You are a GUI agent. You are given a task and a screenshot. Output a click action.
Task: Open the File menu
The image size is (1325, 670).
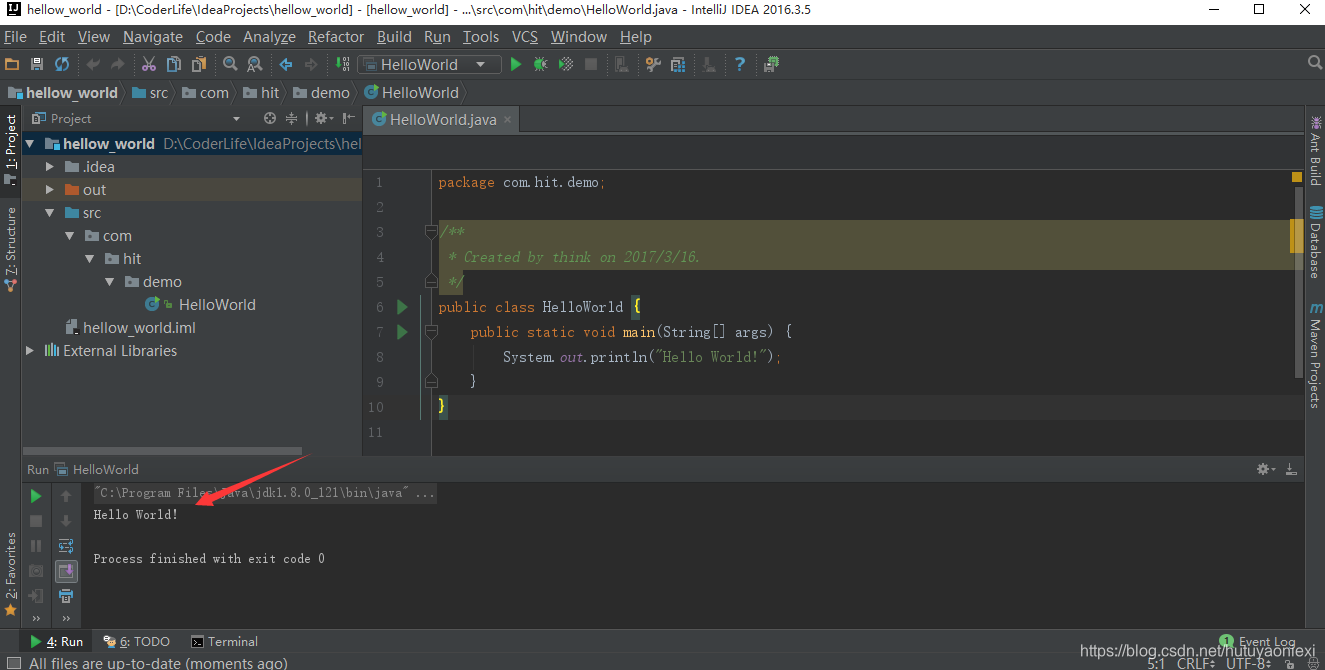(15, 37)
